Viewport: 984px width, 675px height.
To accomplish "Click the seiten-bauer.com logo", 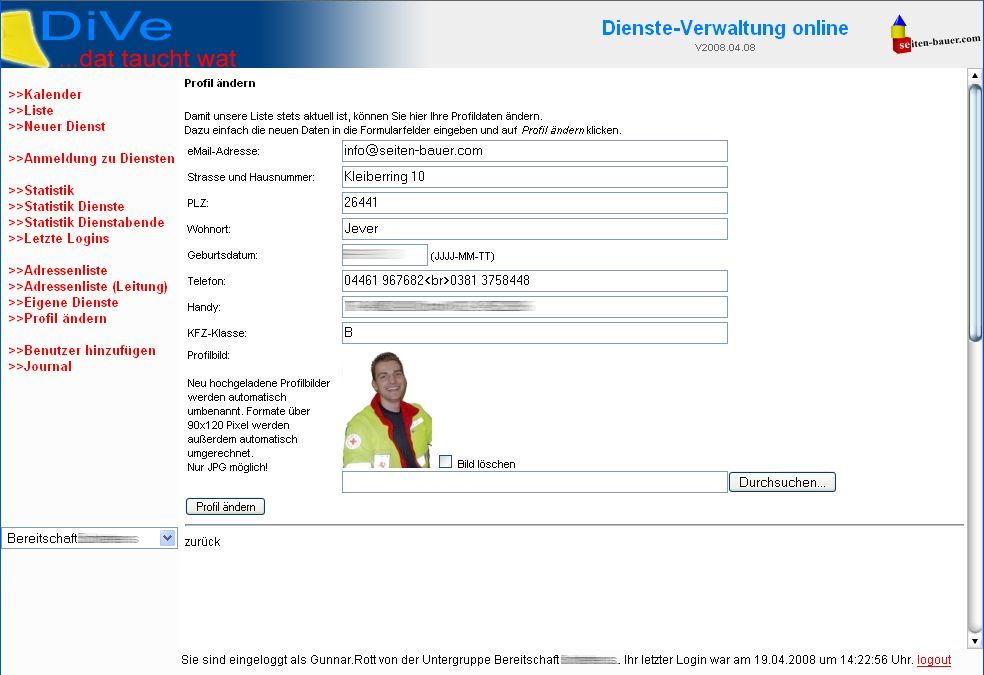I will 934,36.
